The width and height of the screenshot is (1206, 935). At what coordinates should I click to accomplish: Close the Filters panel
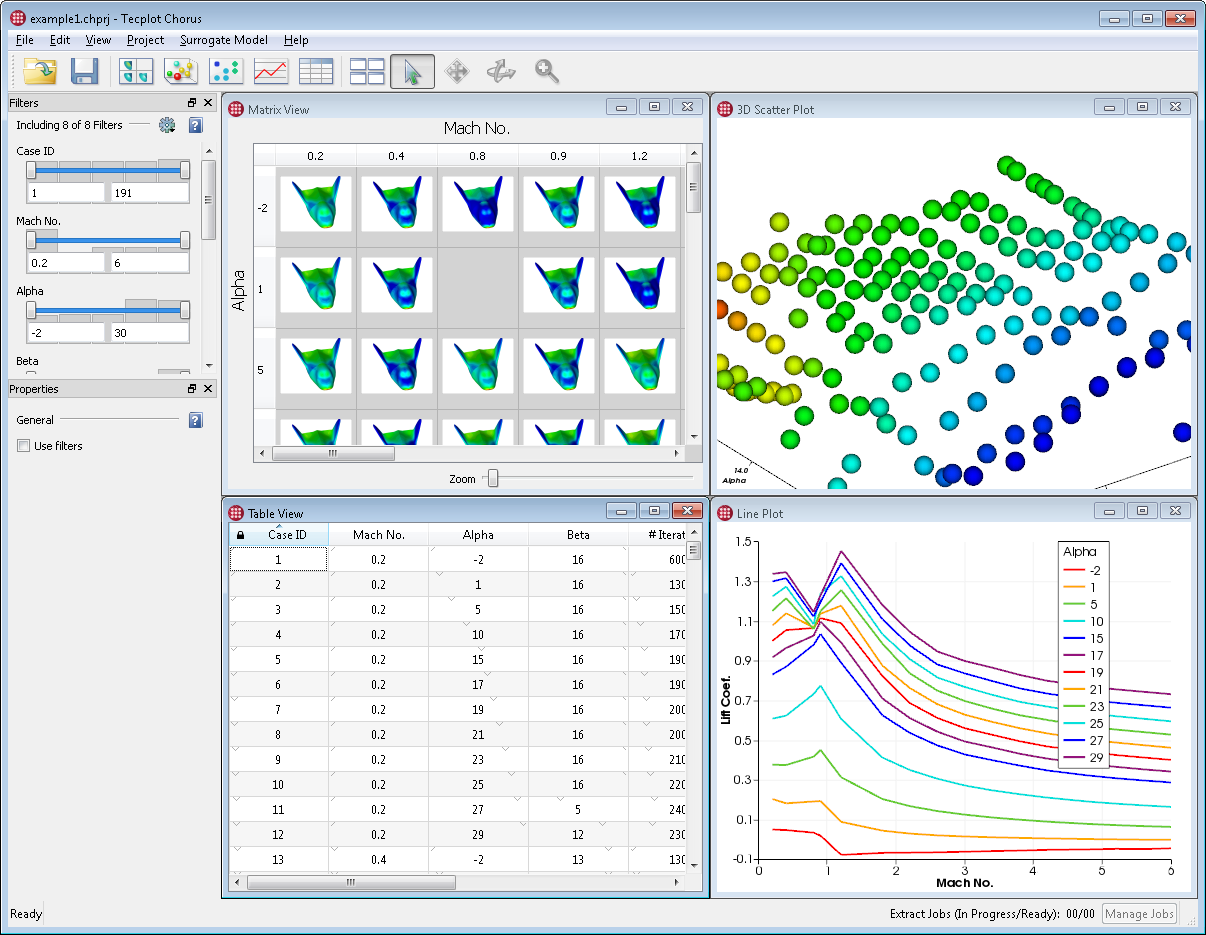[x=208, y=103]
